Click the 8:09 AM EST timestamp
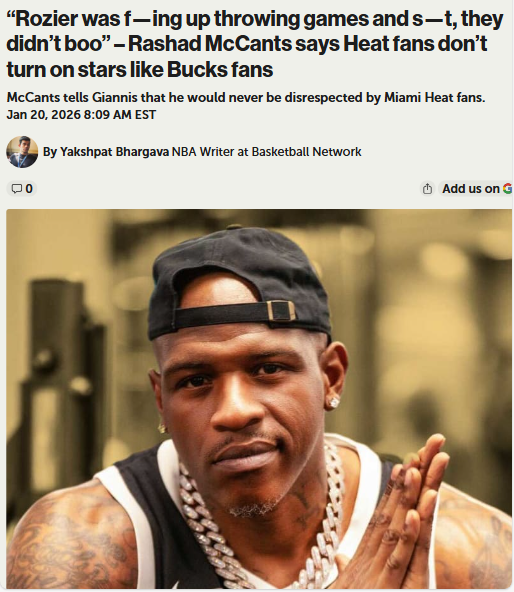Screen dimensions: 514x592 click(x=120, y=115)
